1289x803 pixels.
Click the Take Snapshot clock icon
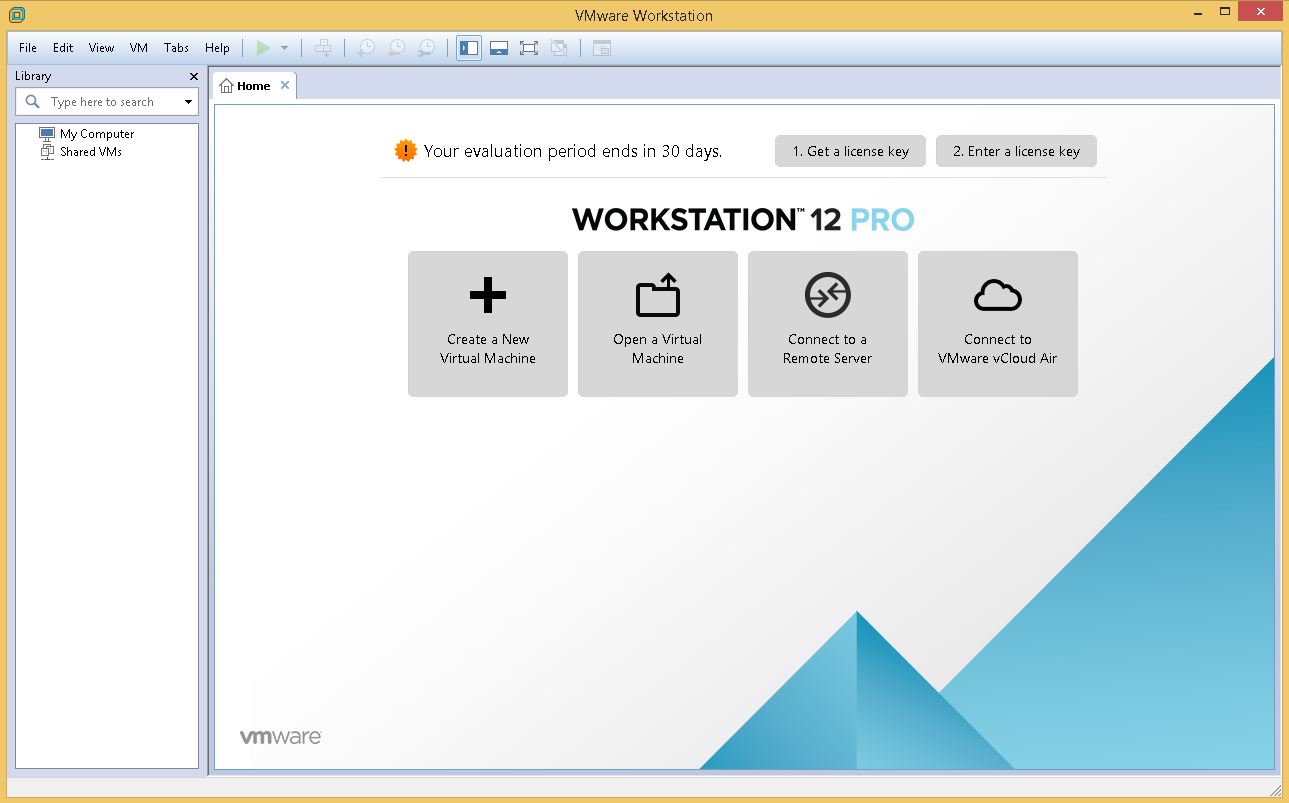tap(366, 48)
